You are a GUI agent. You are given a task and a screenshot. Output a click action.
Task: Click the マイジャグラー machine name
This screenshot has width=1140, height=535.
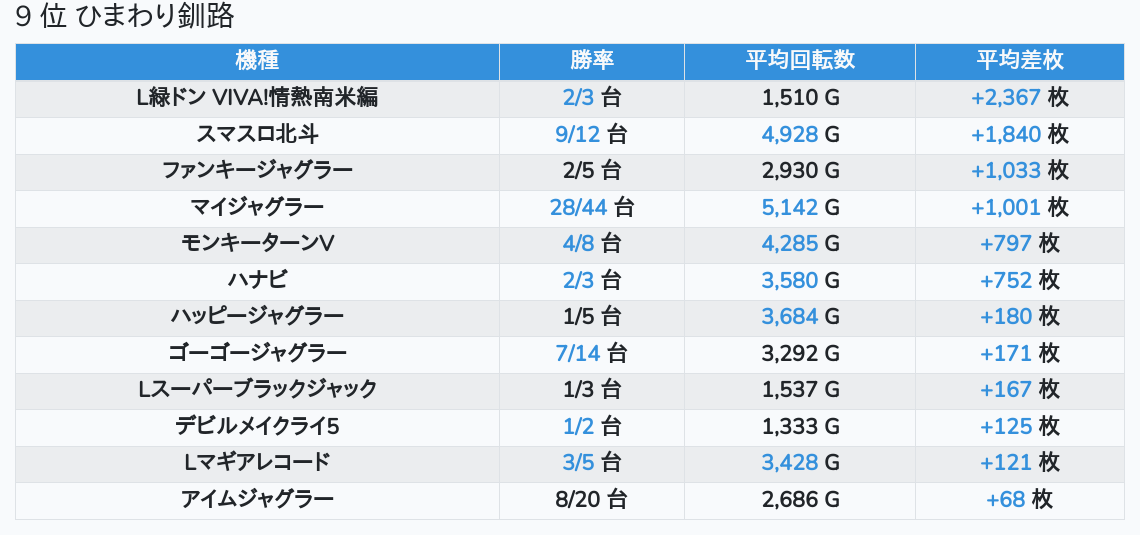pos(257,207)
